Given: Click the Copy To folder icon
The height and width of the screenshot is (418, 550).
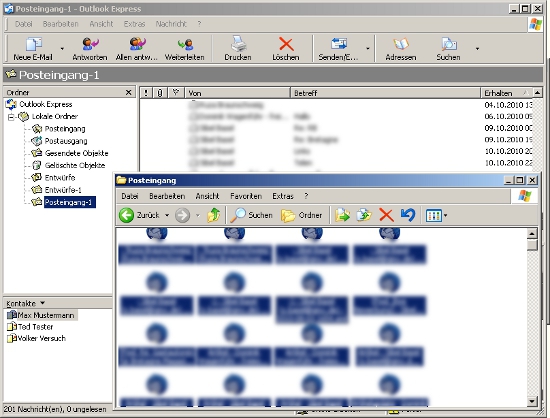Looking at the screenshot, I should point(364,215).
